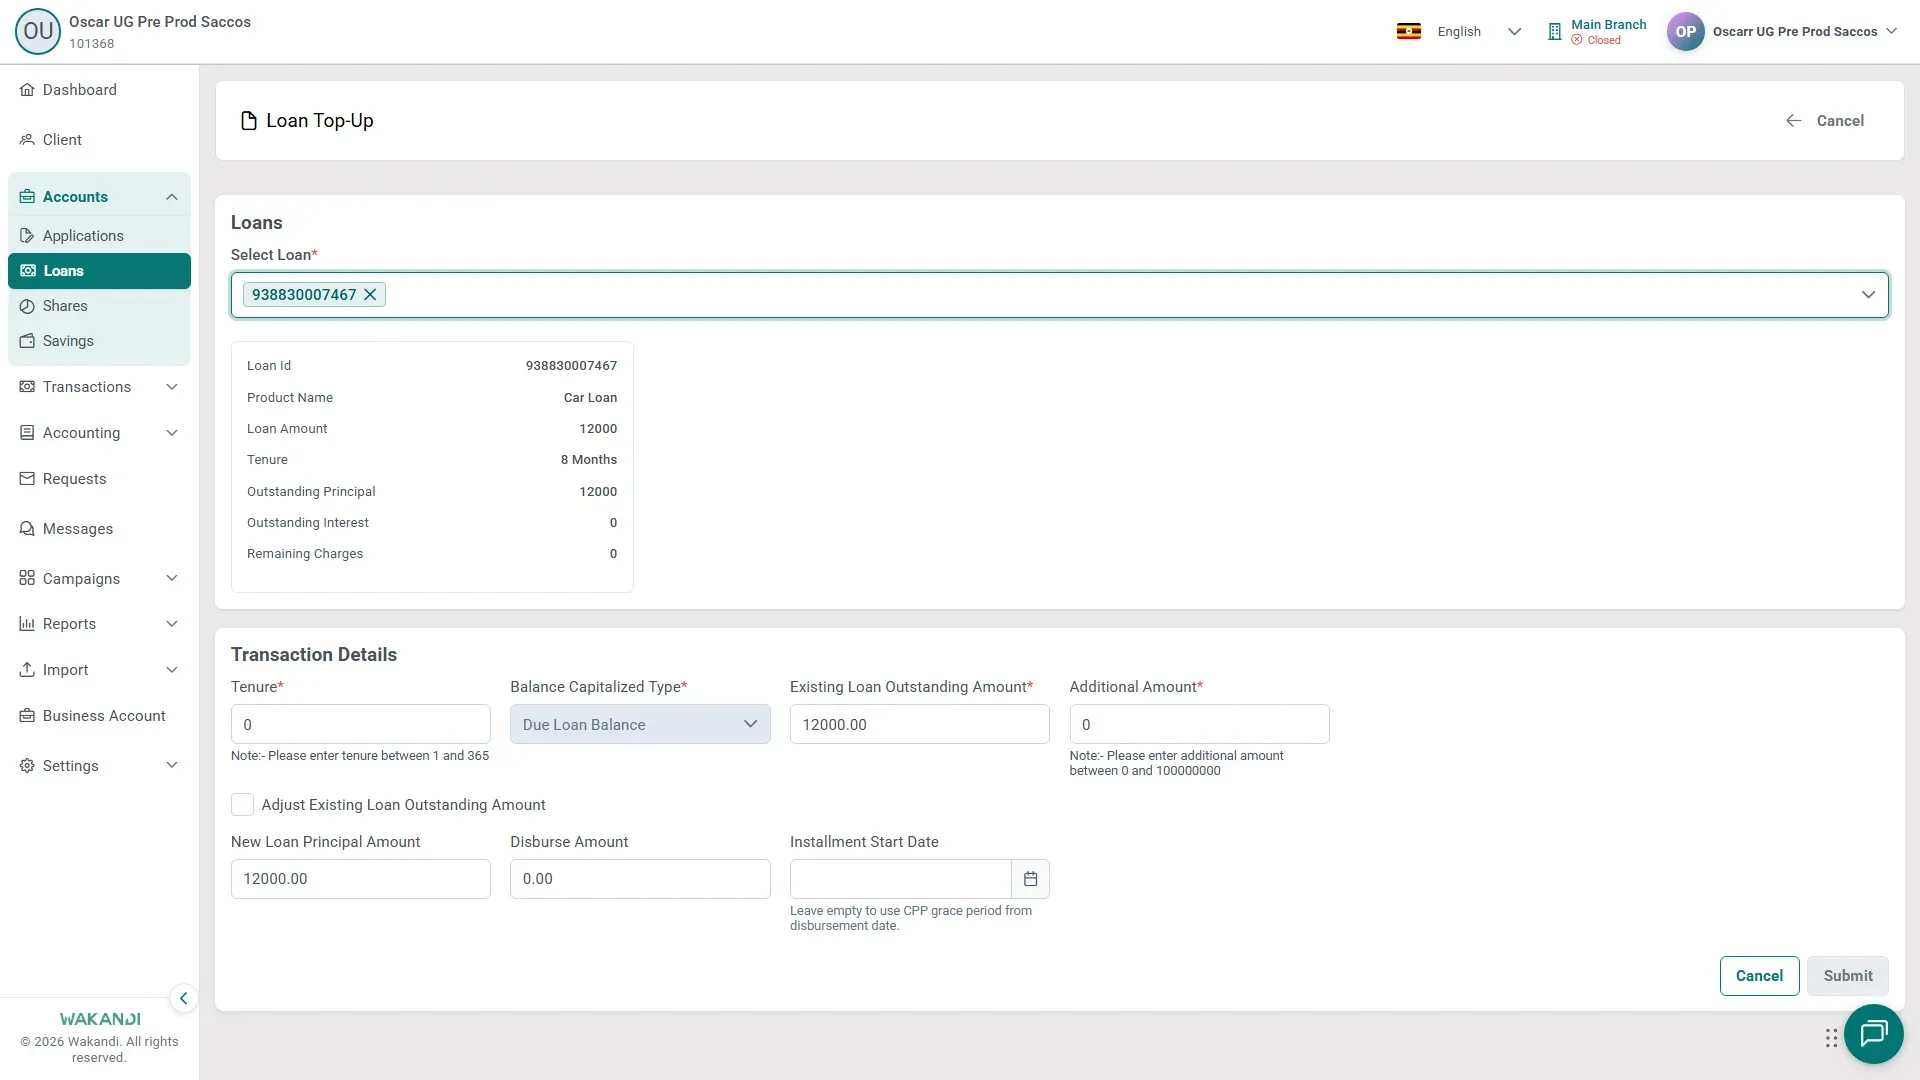Click the Applications edit icon
Image resolution: width=1920 pixels, height=1080 pixels.
[27, 236]
